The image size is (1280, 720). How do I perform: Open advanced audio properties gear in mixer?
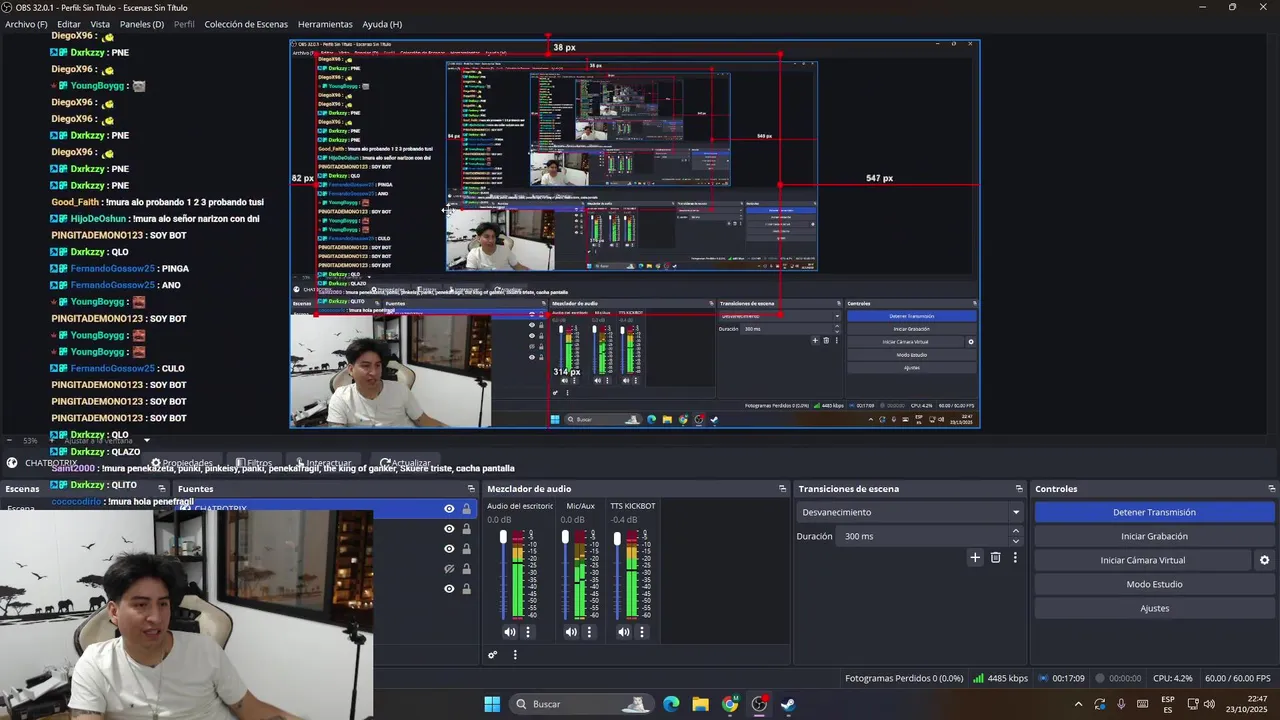click(492, 655)
